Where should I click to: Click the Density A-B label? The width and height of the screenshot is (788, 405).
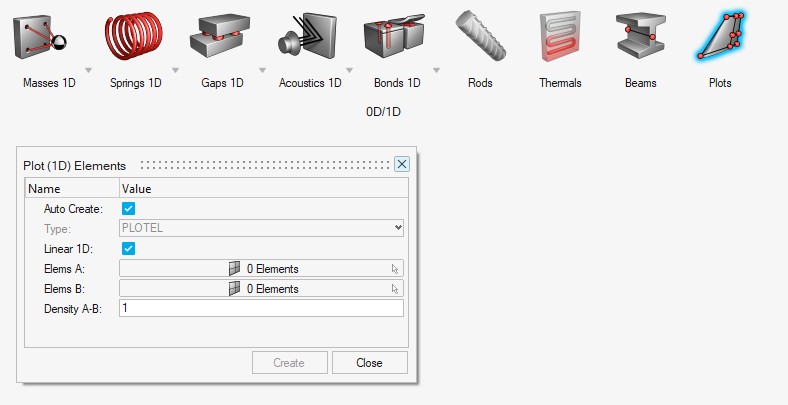coord(73,309)
